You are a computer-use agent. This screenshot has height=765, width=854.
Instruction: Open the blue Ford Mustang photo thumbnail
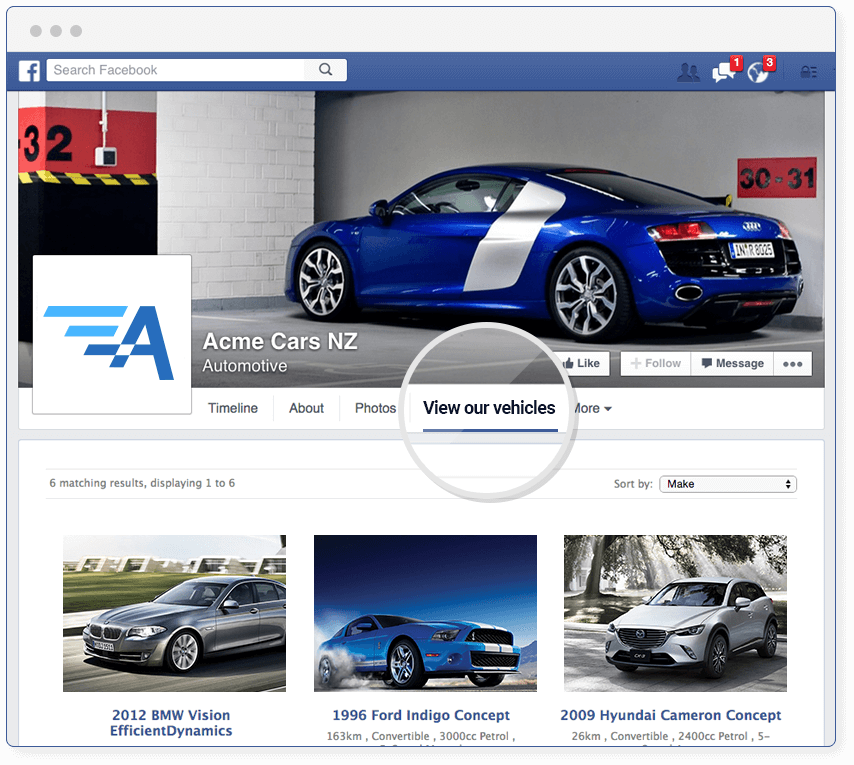(x=425, y=614)
